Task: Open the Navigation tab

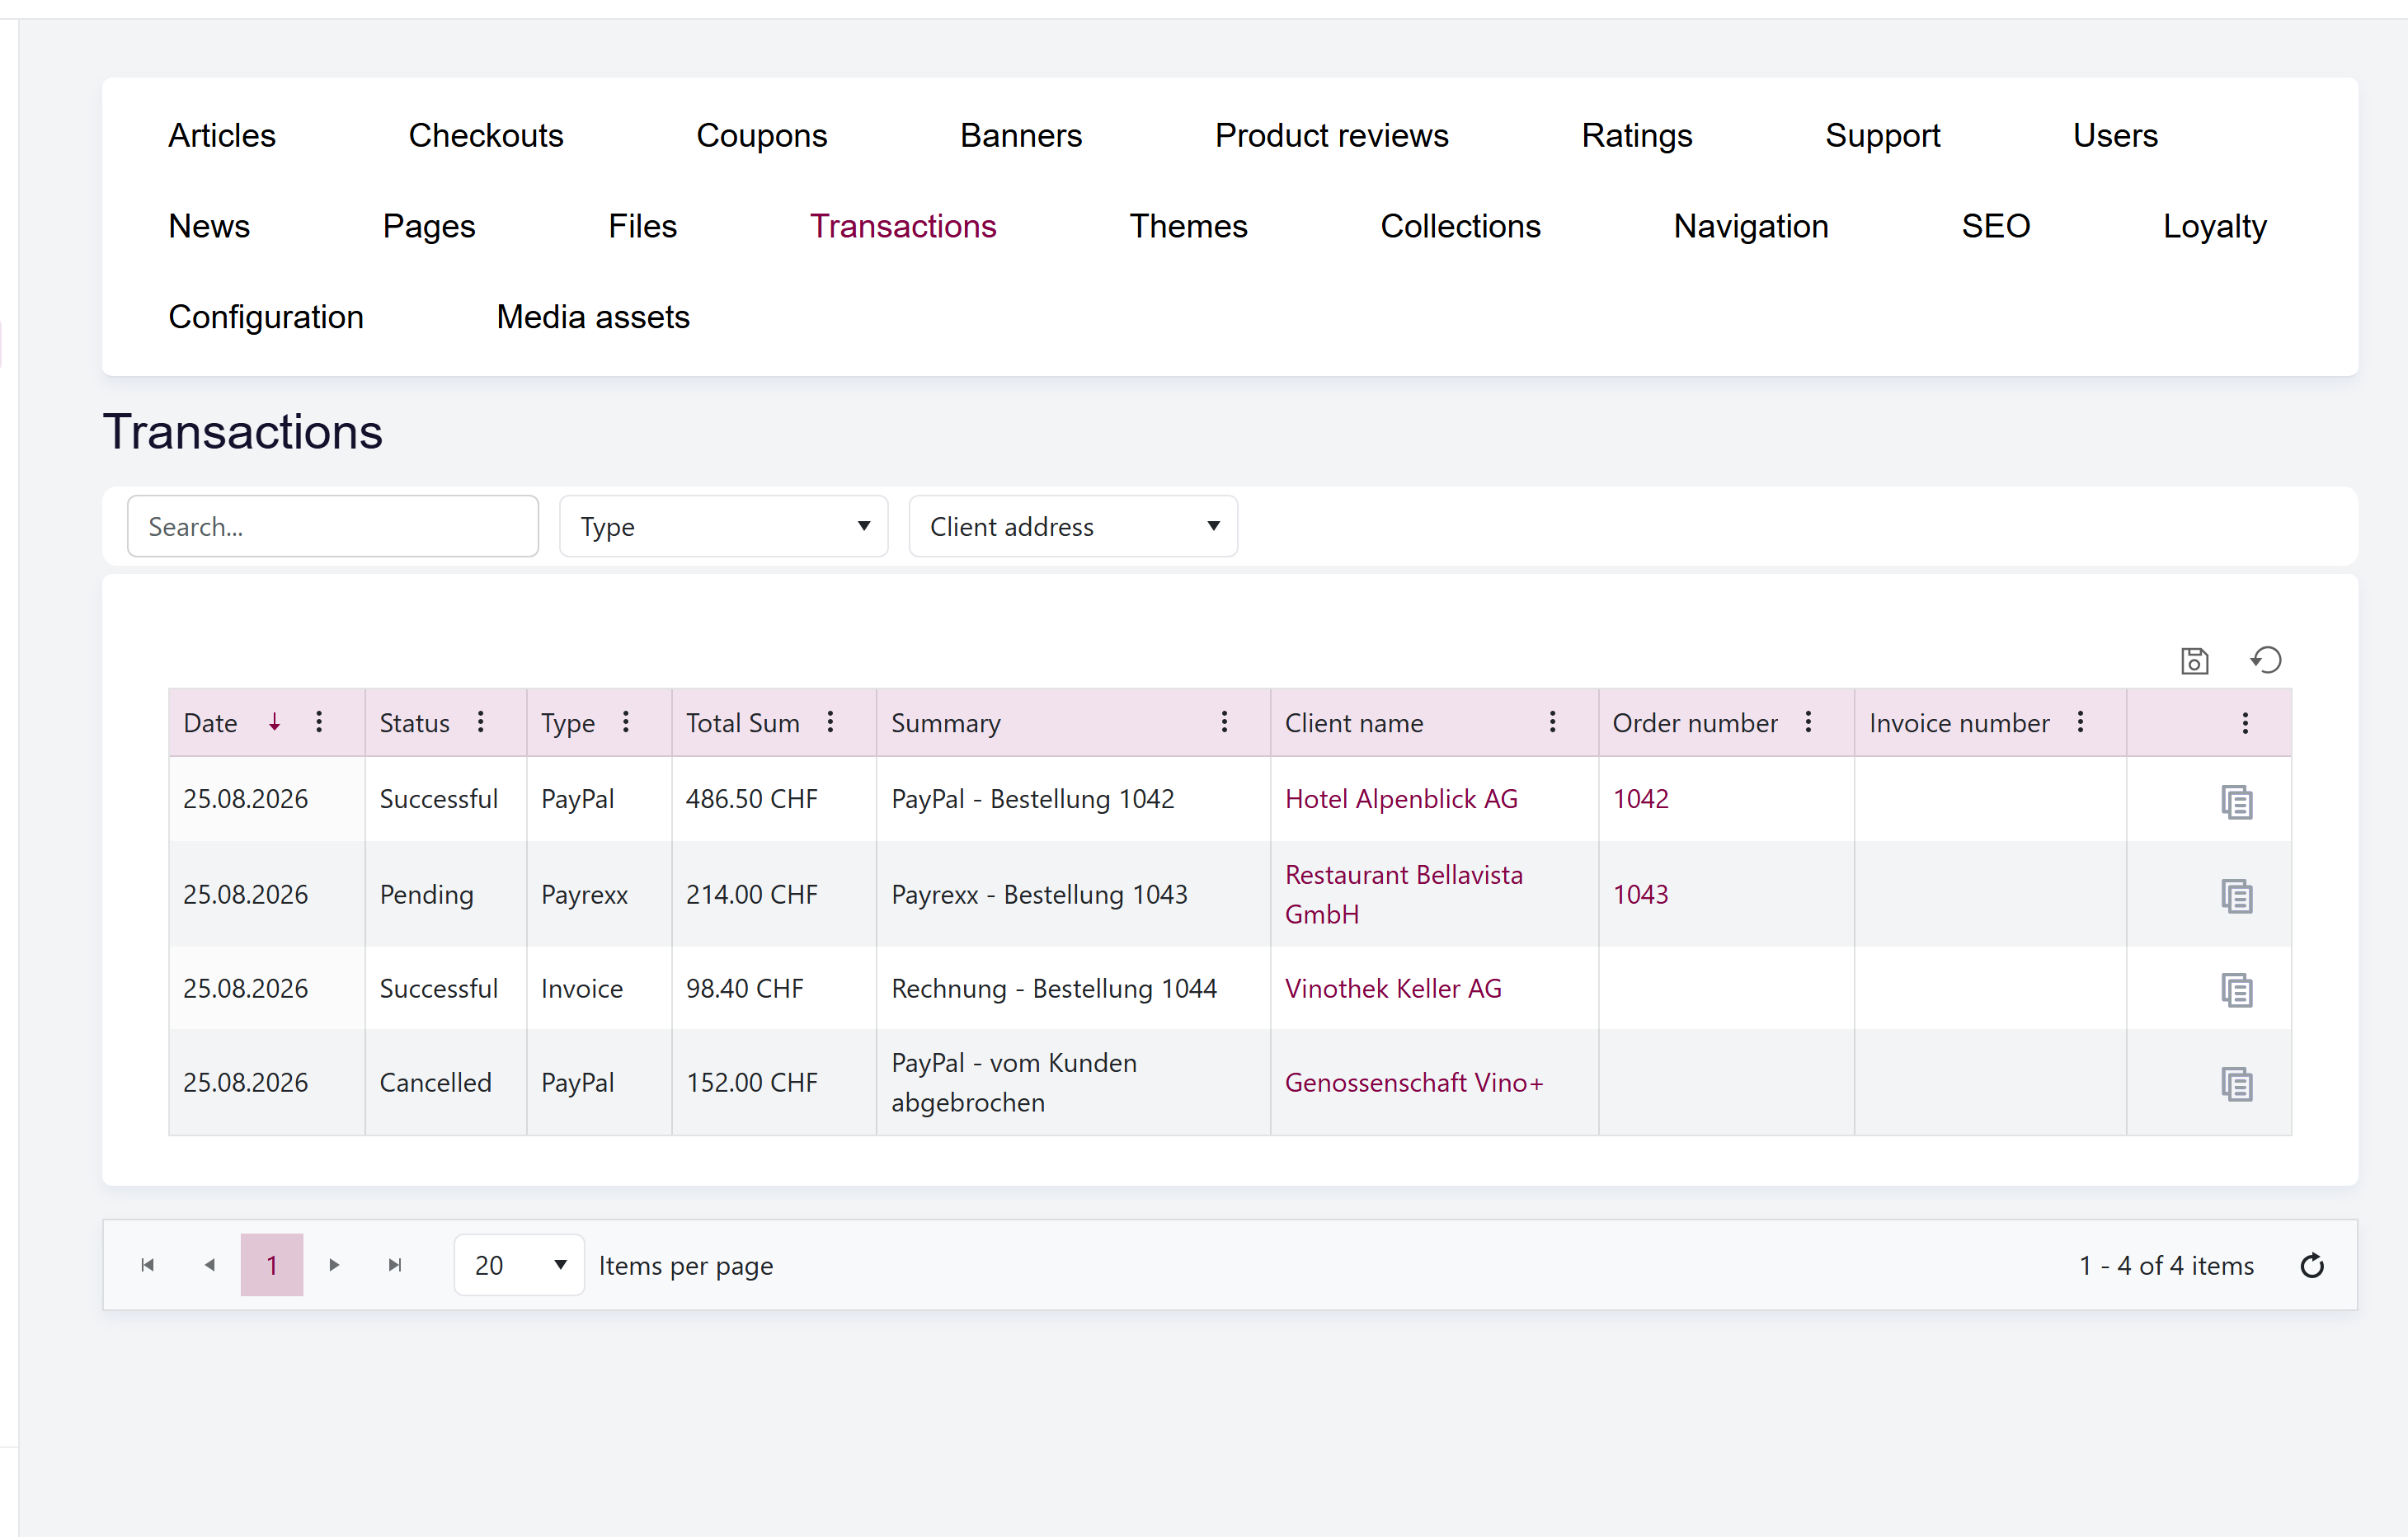Action: pos(1751,226)
